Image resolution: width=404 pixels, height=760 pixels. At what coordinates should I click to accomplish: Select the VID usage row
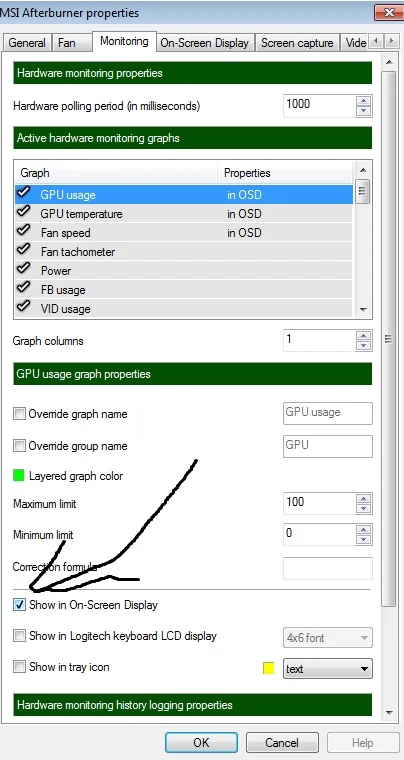click(184, 308)
